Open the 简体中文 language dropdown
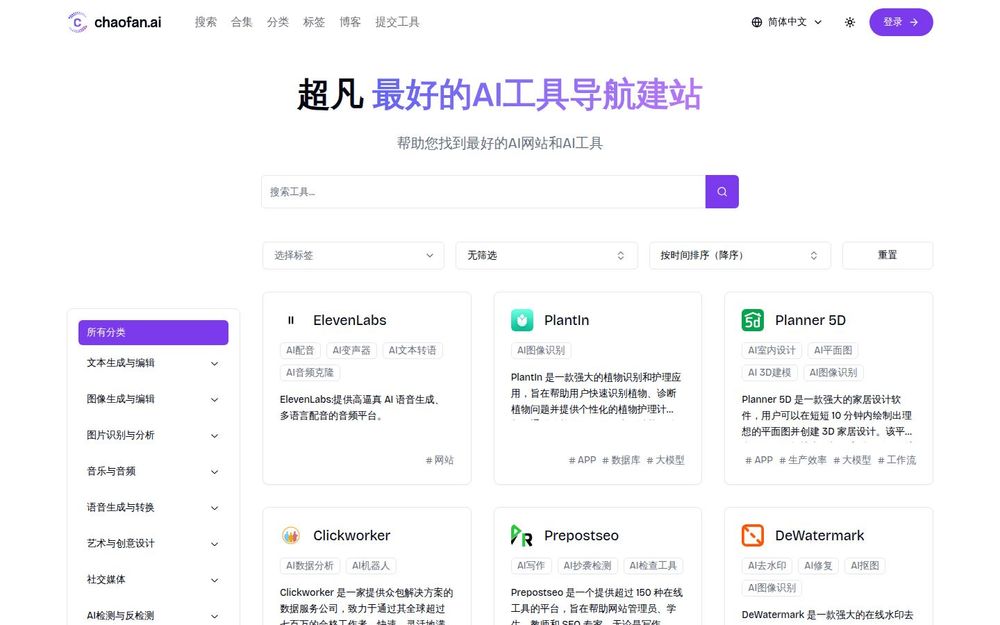1000x625 pixels. [x=787, y=22]
